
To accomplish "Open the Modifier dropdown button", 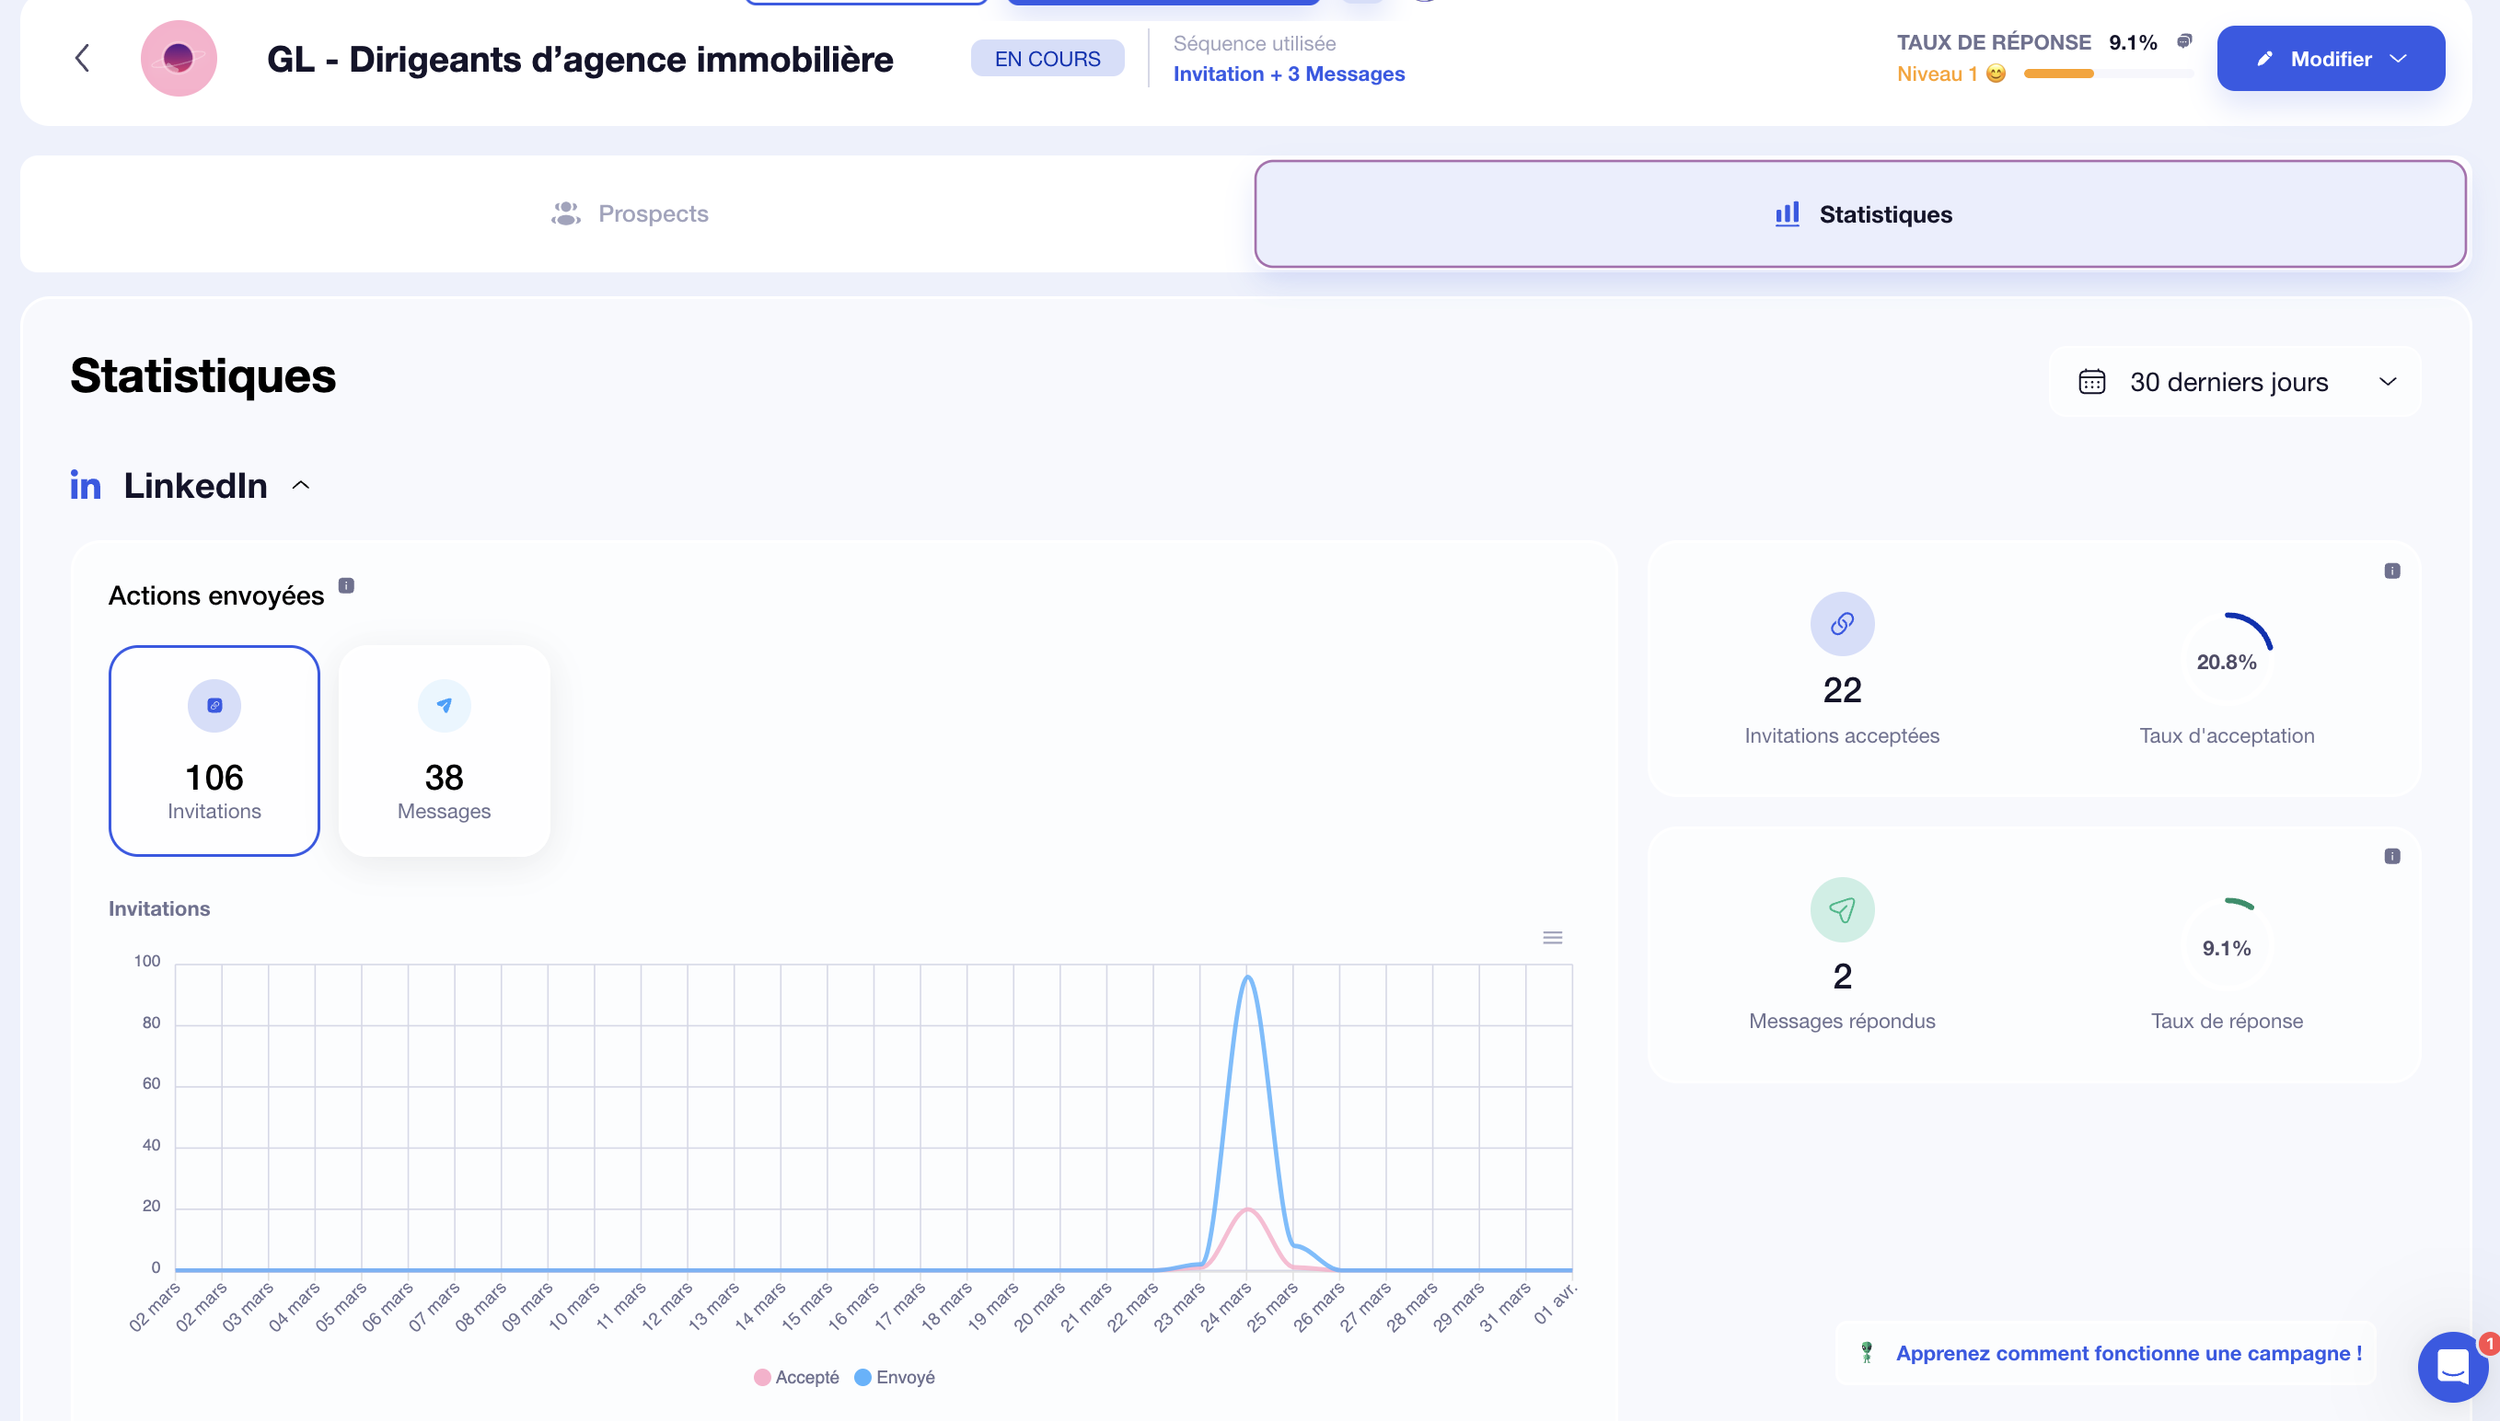I will coord(2330,58).
